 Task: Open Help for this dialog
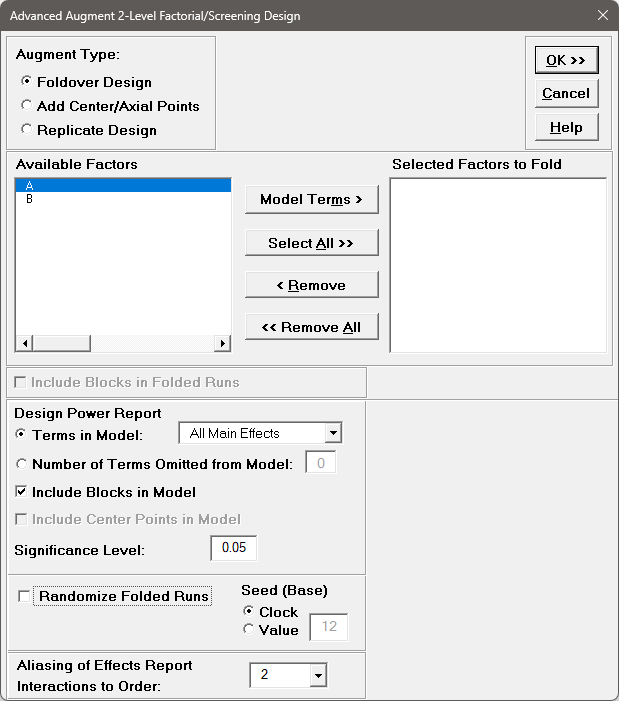(x=566, y=127)
